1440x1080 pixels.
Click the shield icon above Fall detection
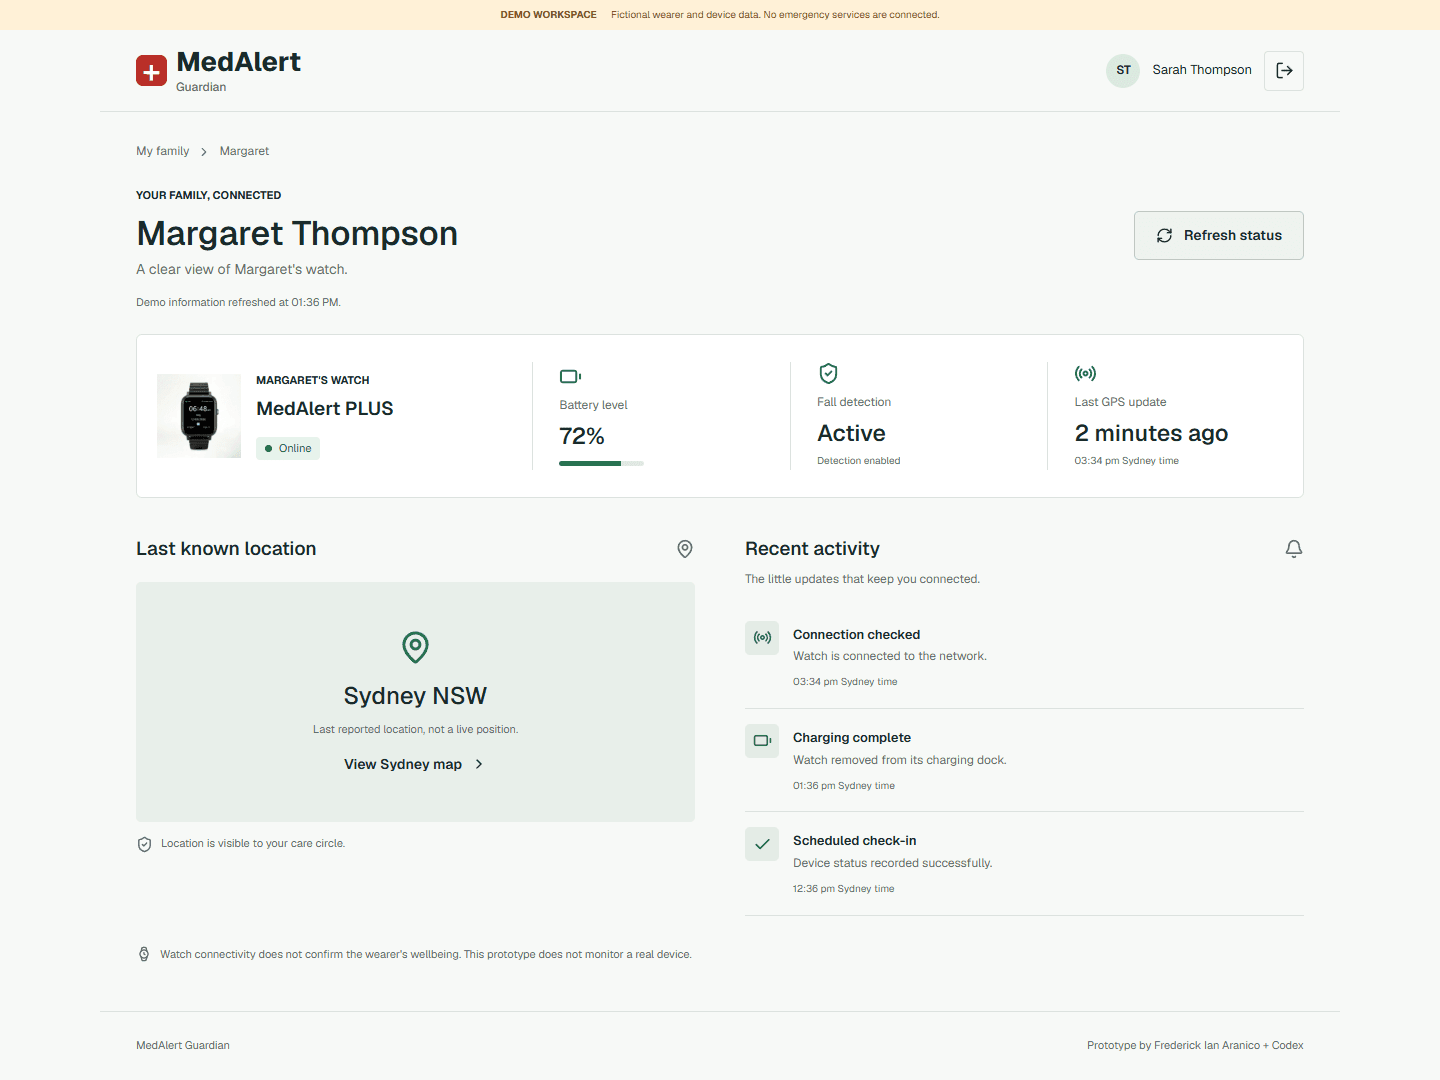[x=828, y=374]
